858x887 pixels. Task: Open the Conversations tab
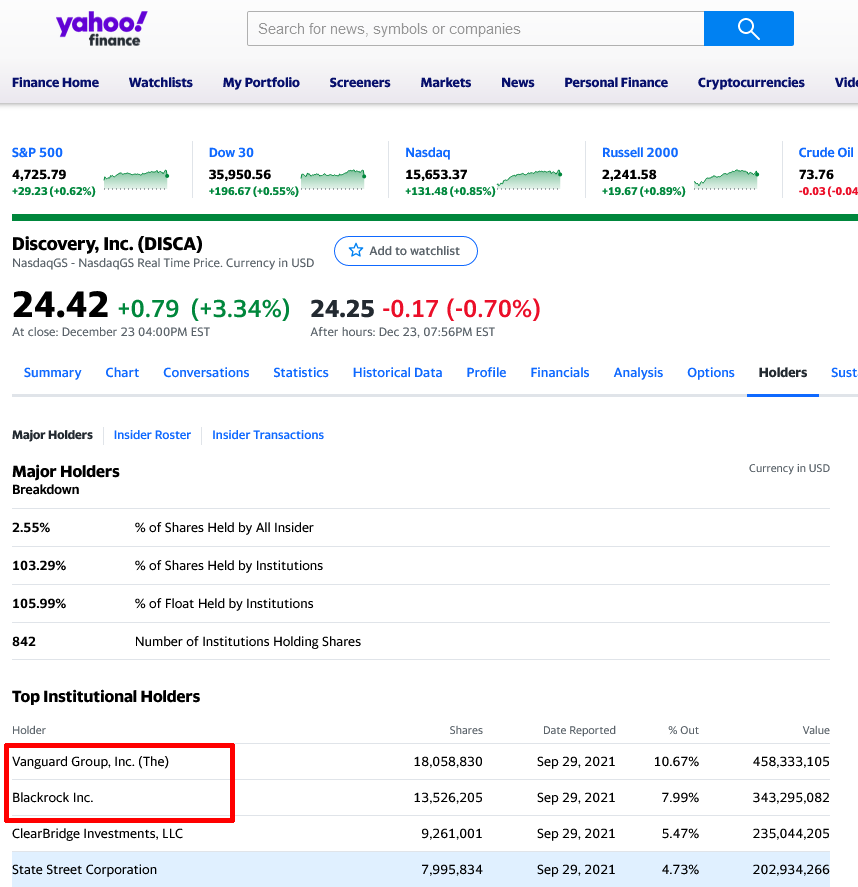pyautogui.click(x=206, y=373)
